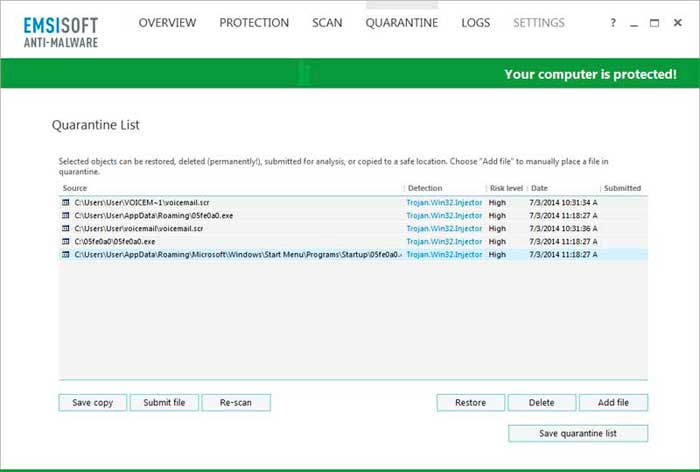Click file icon of C:\05fe0a0\05fe0a0.exe row
The image size is (700, 472).
coord(65,241)
